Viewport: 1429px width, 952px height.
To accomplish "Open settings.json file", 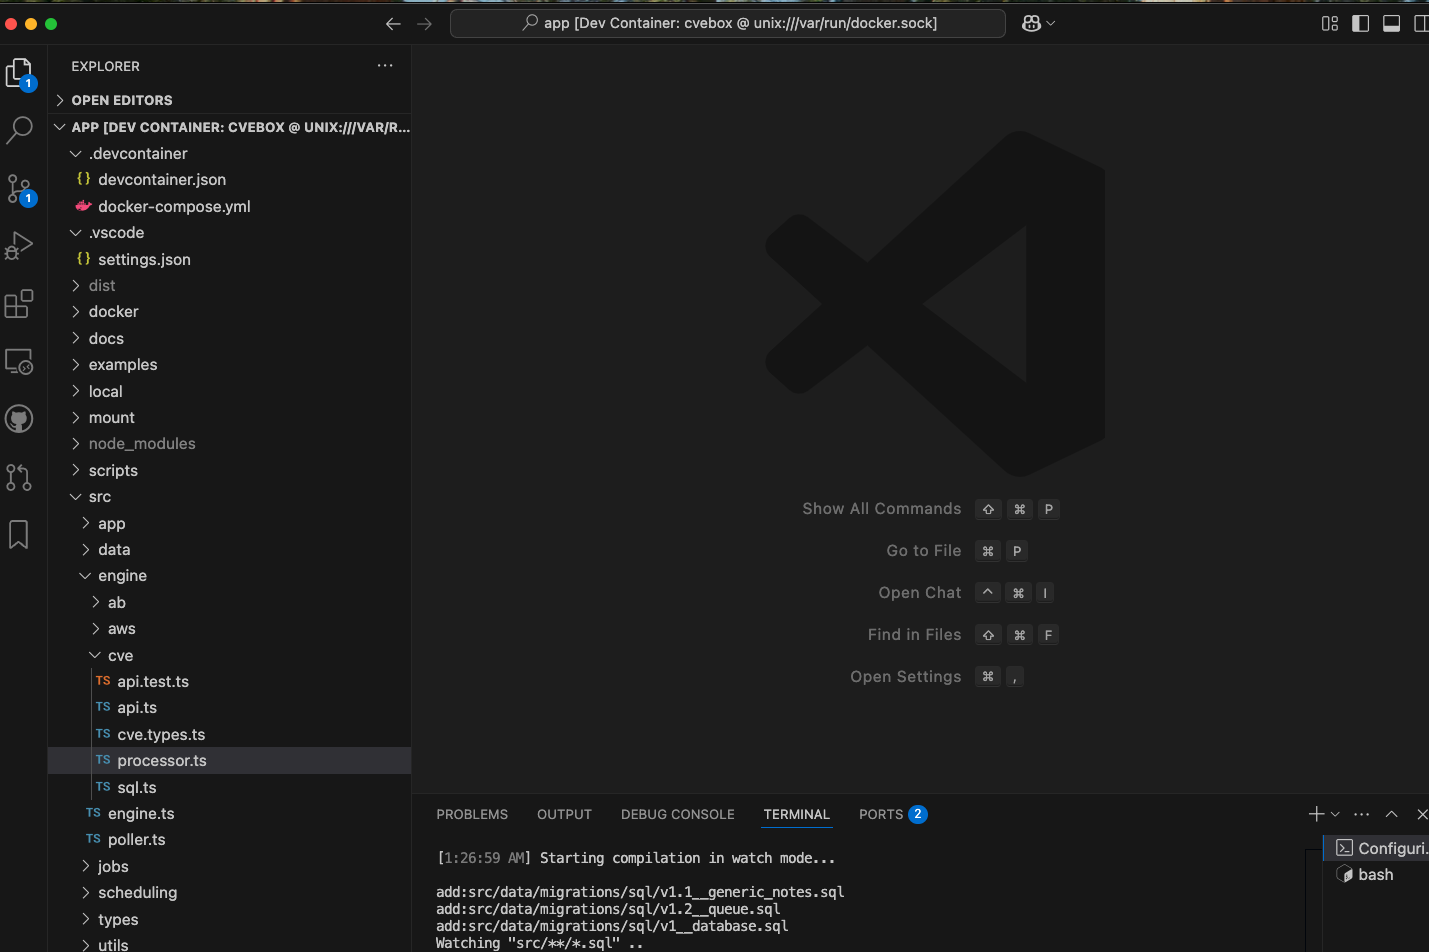I will (x=230, y=259).
